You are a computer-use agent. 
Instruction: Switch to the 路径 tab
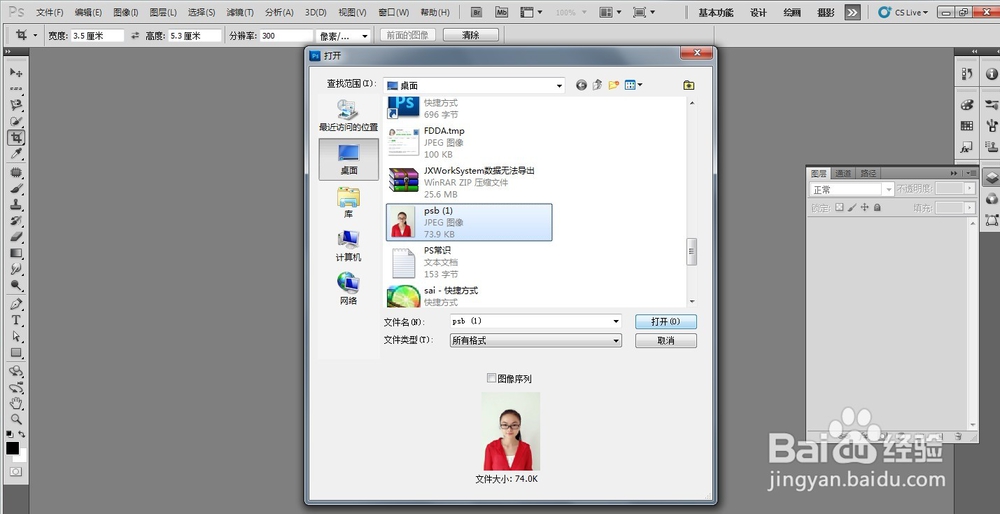tap(869, 173)
